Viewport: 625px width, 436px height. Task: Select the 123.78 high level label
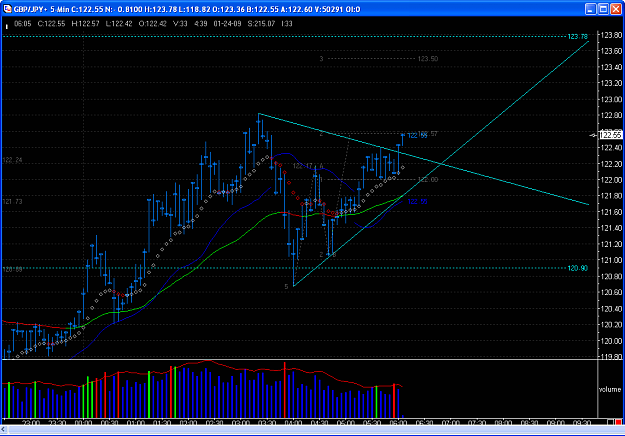(x=577, y=37)
